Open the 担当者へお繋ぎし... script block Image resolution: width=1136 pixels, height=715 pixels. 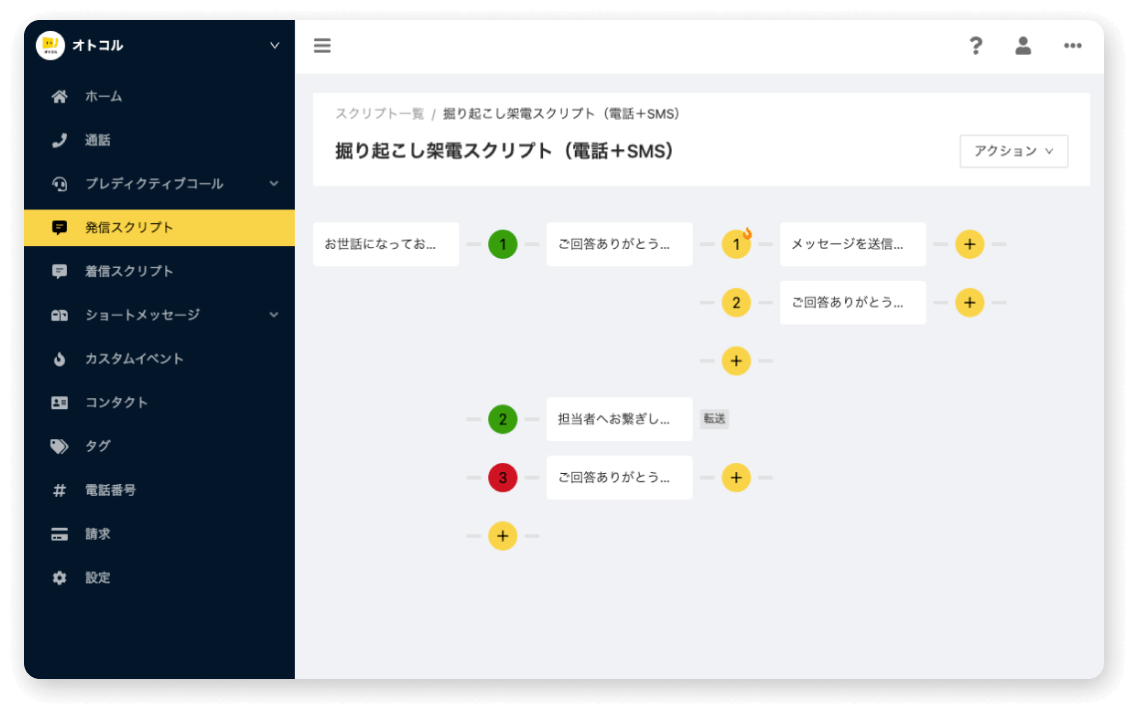point(619,419)
